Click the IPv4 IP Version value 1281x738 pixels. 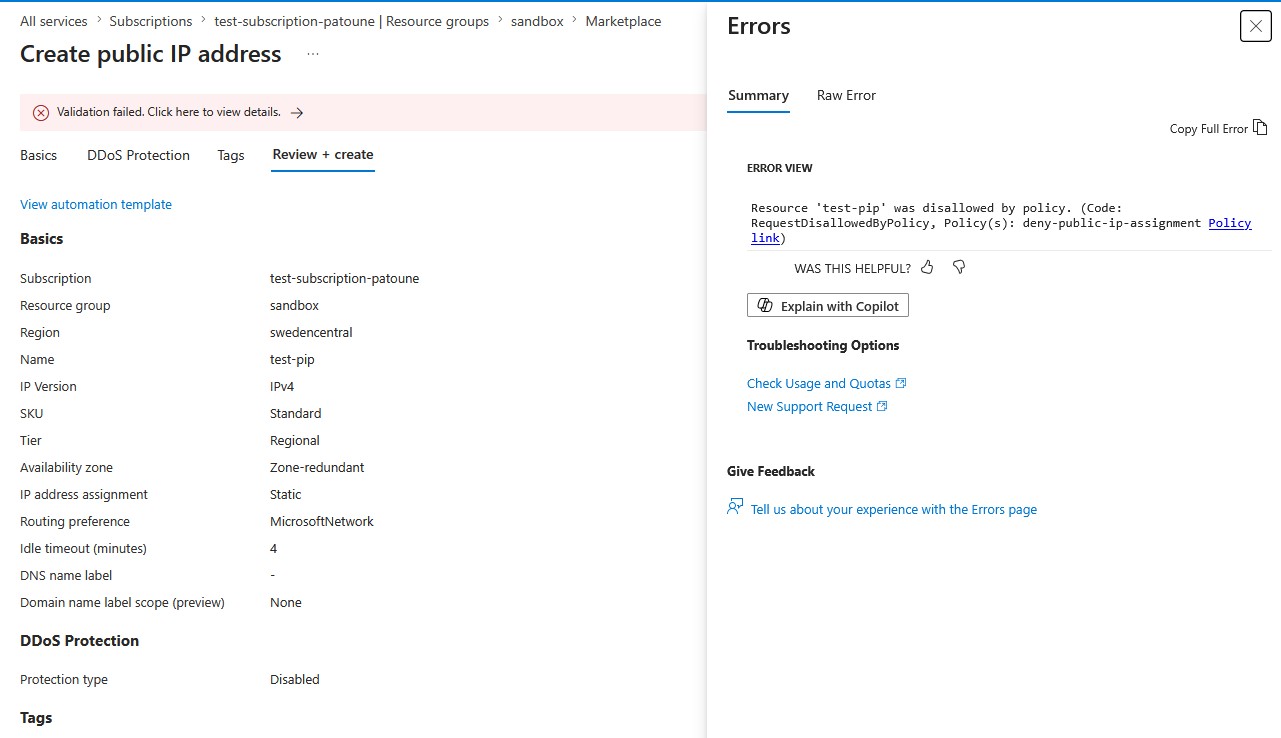click(x=283, y=386)
